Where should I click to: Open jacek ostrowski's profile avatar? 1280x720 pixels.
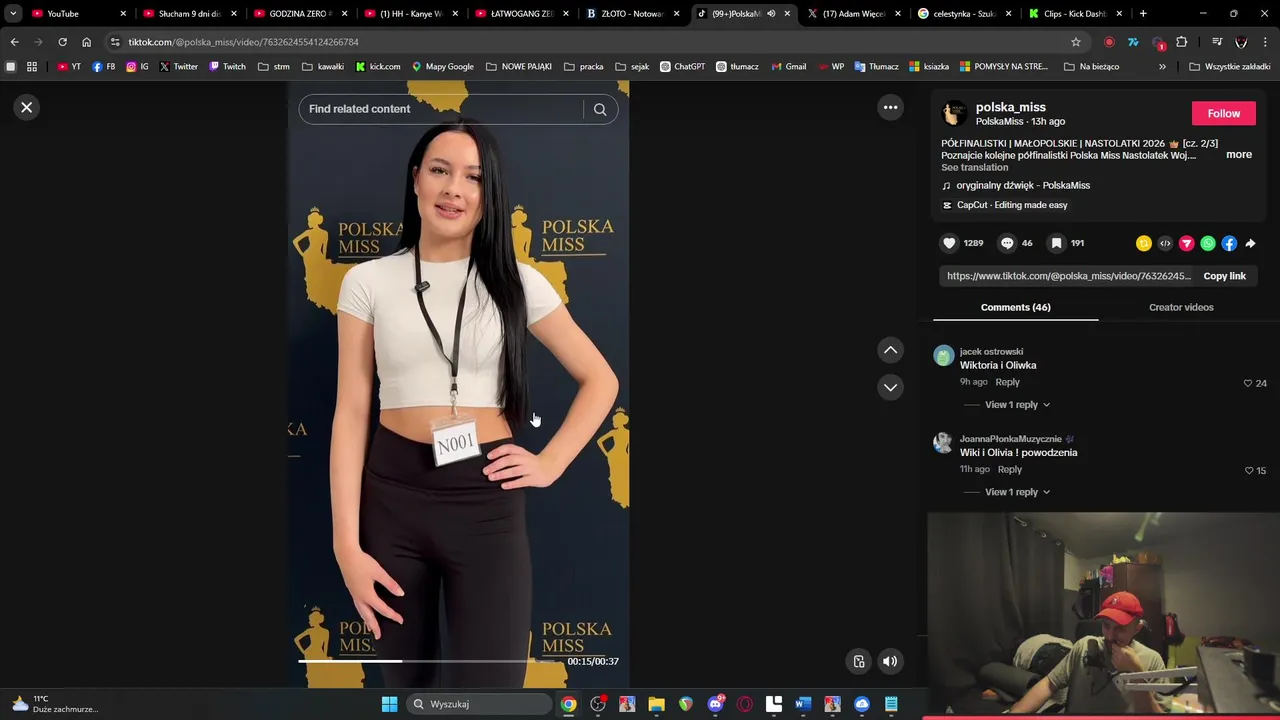point(944,356)
